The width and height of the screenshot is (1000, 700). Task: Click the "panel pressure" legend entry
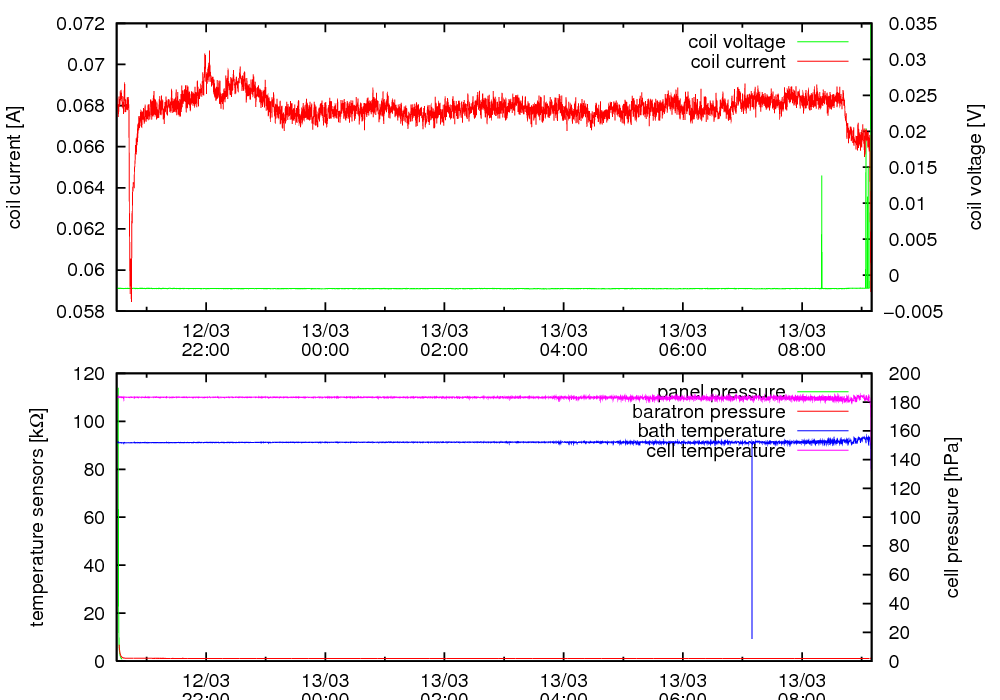[x=720, y=391]
